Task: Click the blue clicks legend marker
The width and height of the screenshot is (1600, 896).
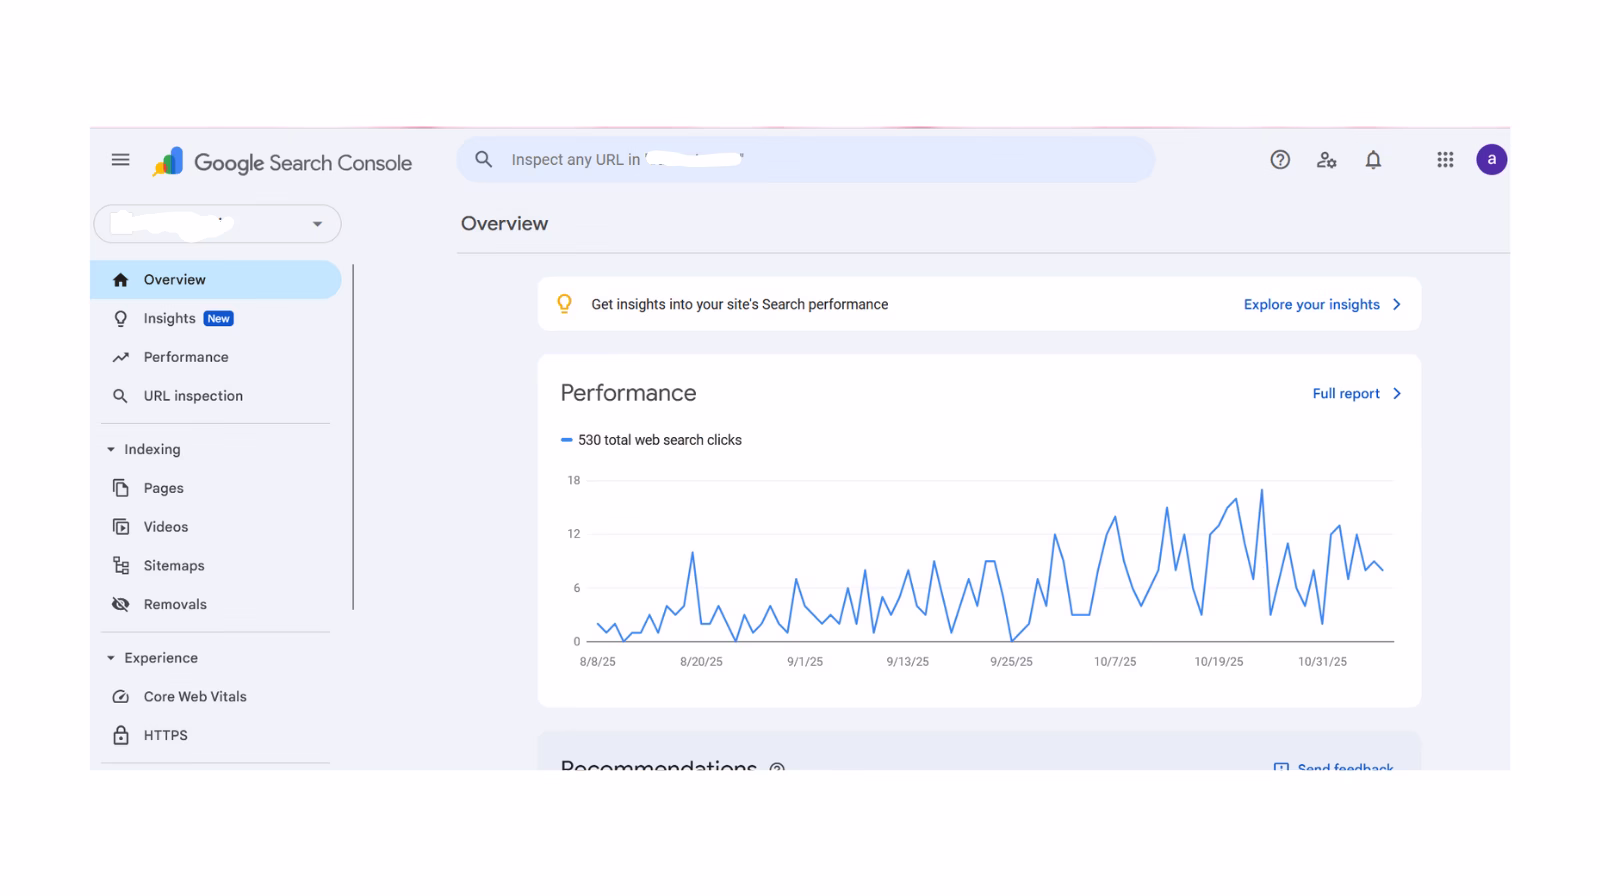Action: [x=567, y=440]
